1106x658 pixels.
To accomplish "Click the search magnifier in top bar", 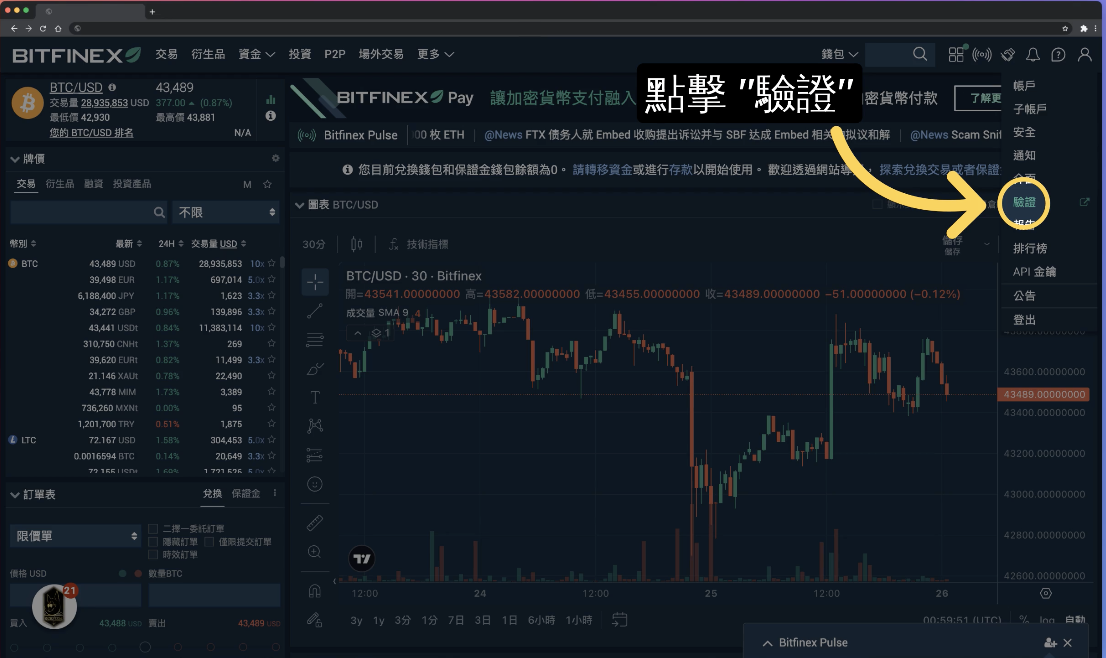I will (920, 54).
